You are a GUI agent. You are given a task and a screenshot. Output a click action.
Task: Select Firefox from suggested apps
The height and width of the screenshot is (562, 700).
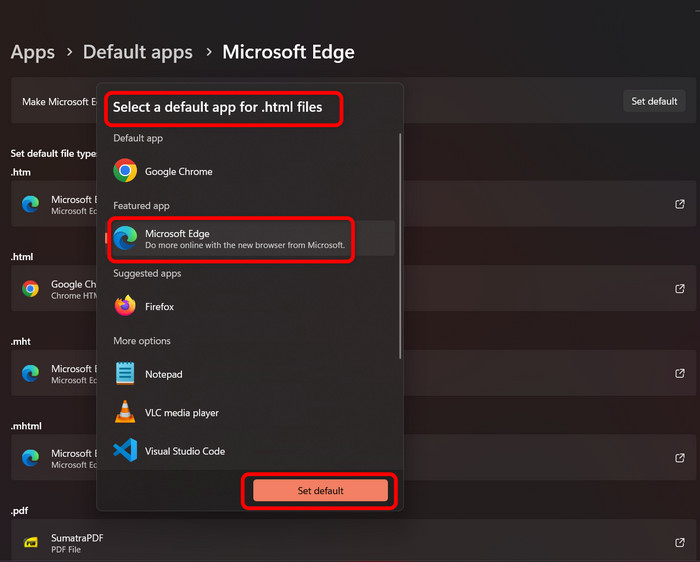250,306
